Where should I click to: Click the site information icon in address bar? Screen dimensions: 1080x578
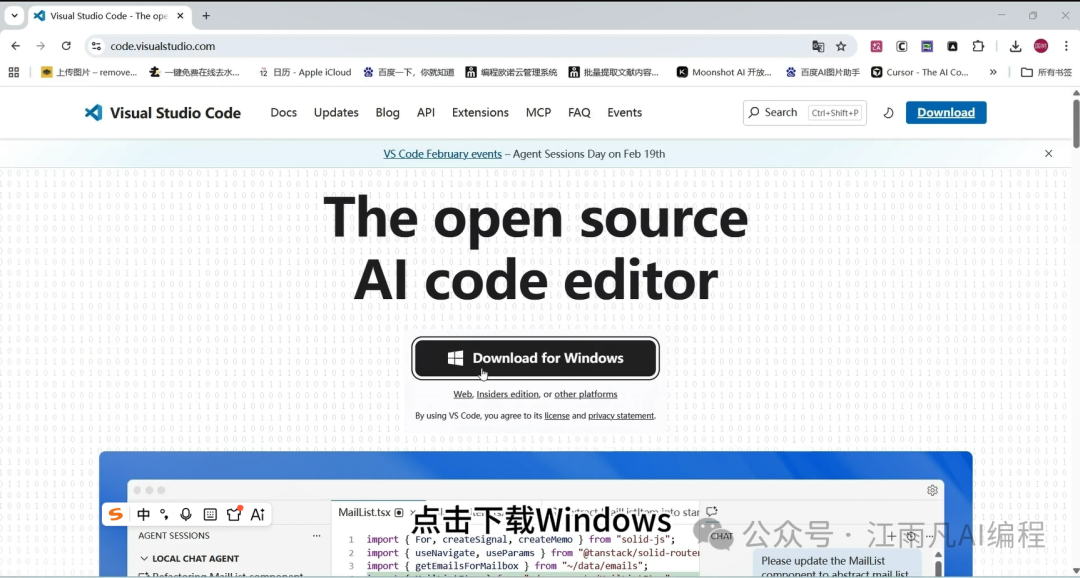tap(96, 46)
